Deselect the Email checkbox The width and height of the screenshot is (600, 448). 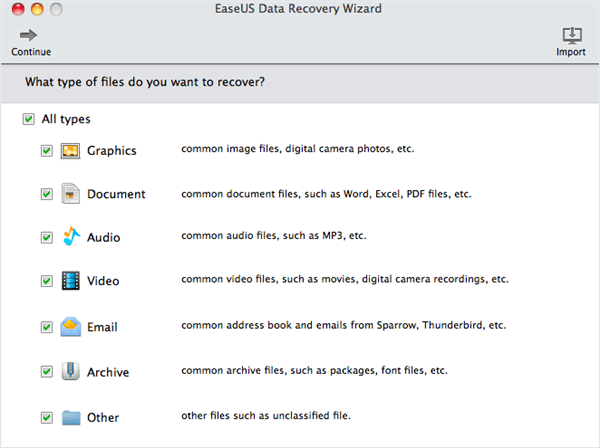click(x=47, y=327)
